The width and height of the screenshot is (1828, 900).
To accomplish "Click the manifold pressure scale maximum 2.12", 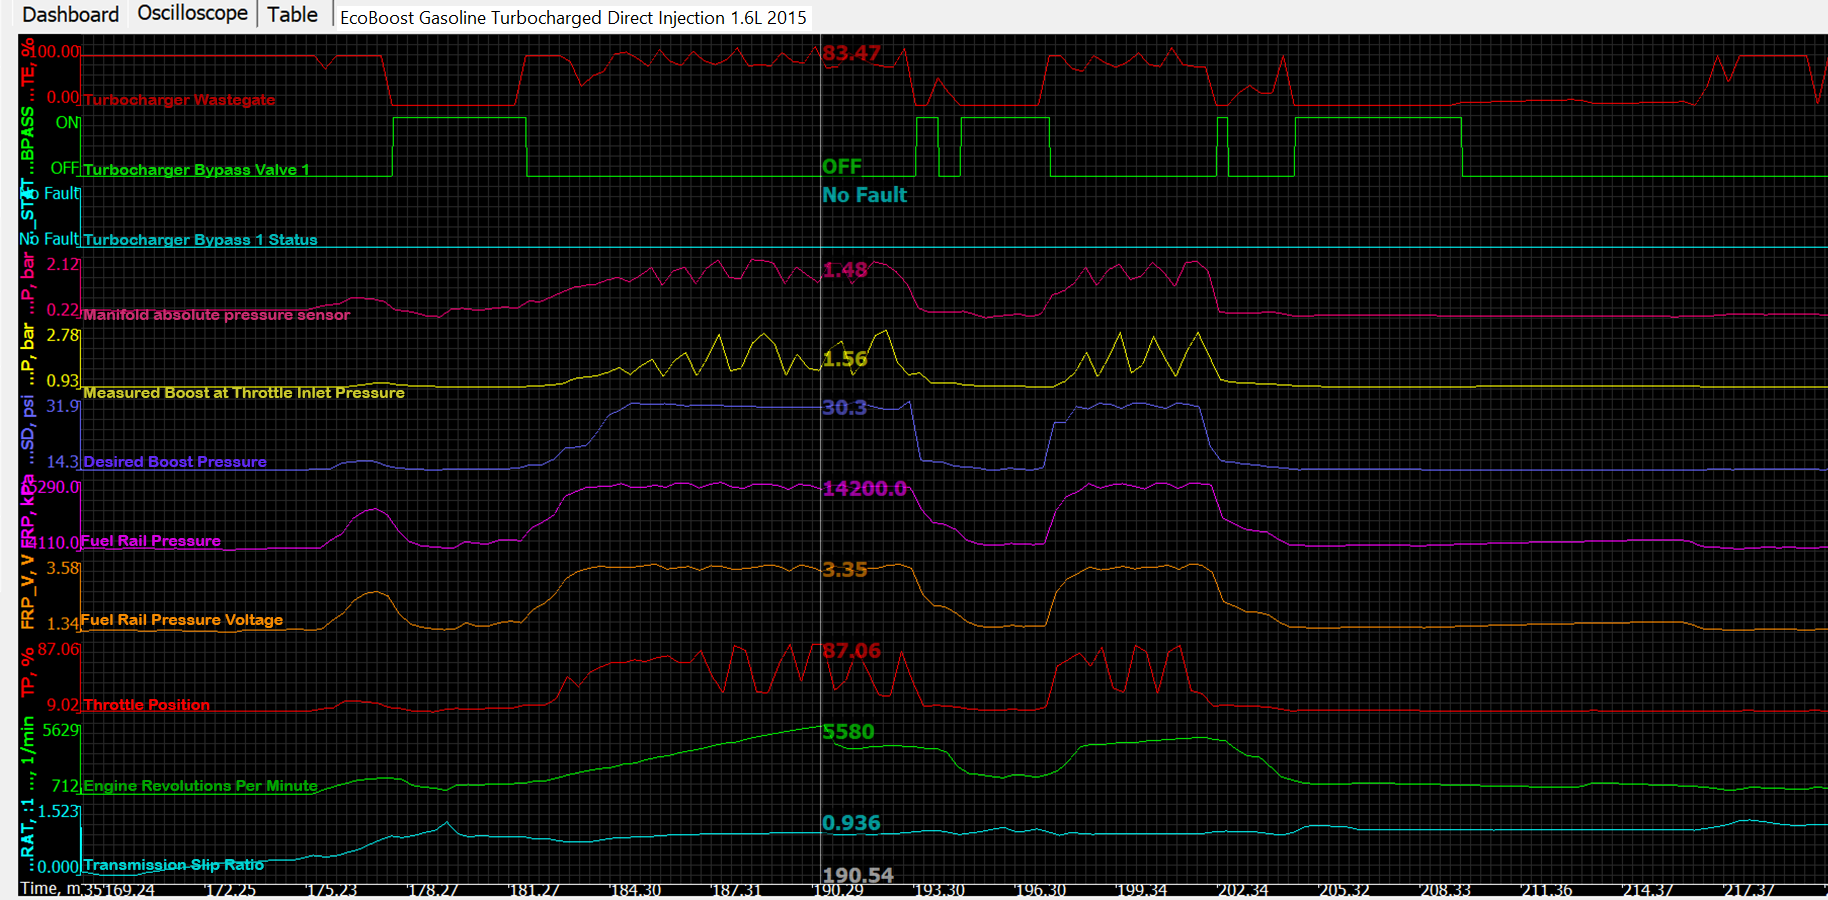I will coord(63,264).
